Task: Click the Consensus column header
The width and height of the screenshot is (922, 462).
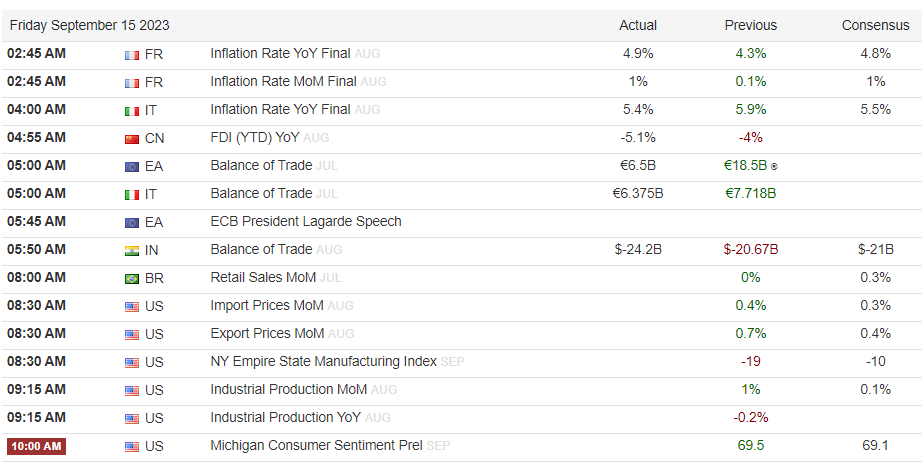Action: click(875, 25)
